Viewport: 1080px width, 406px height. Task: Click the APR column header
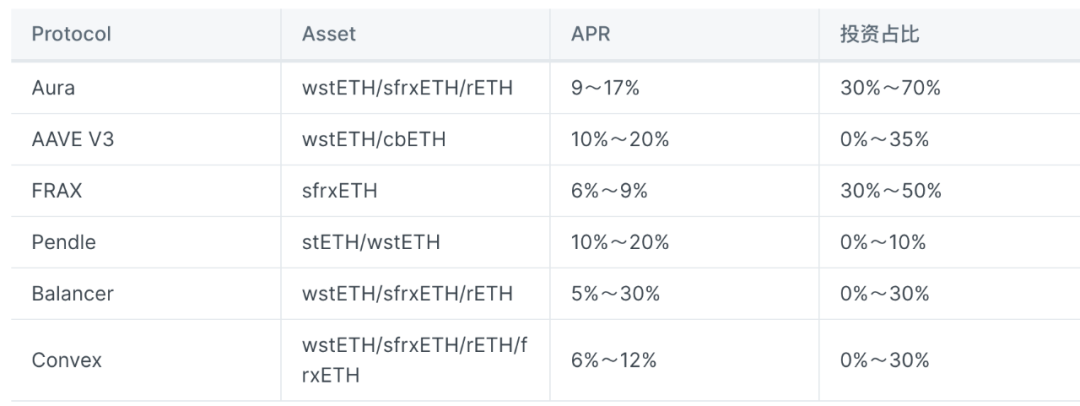590,34
